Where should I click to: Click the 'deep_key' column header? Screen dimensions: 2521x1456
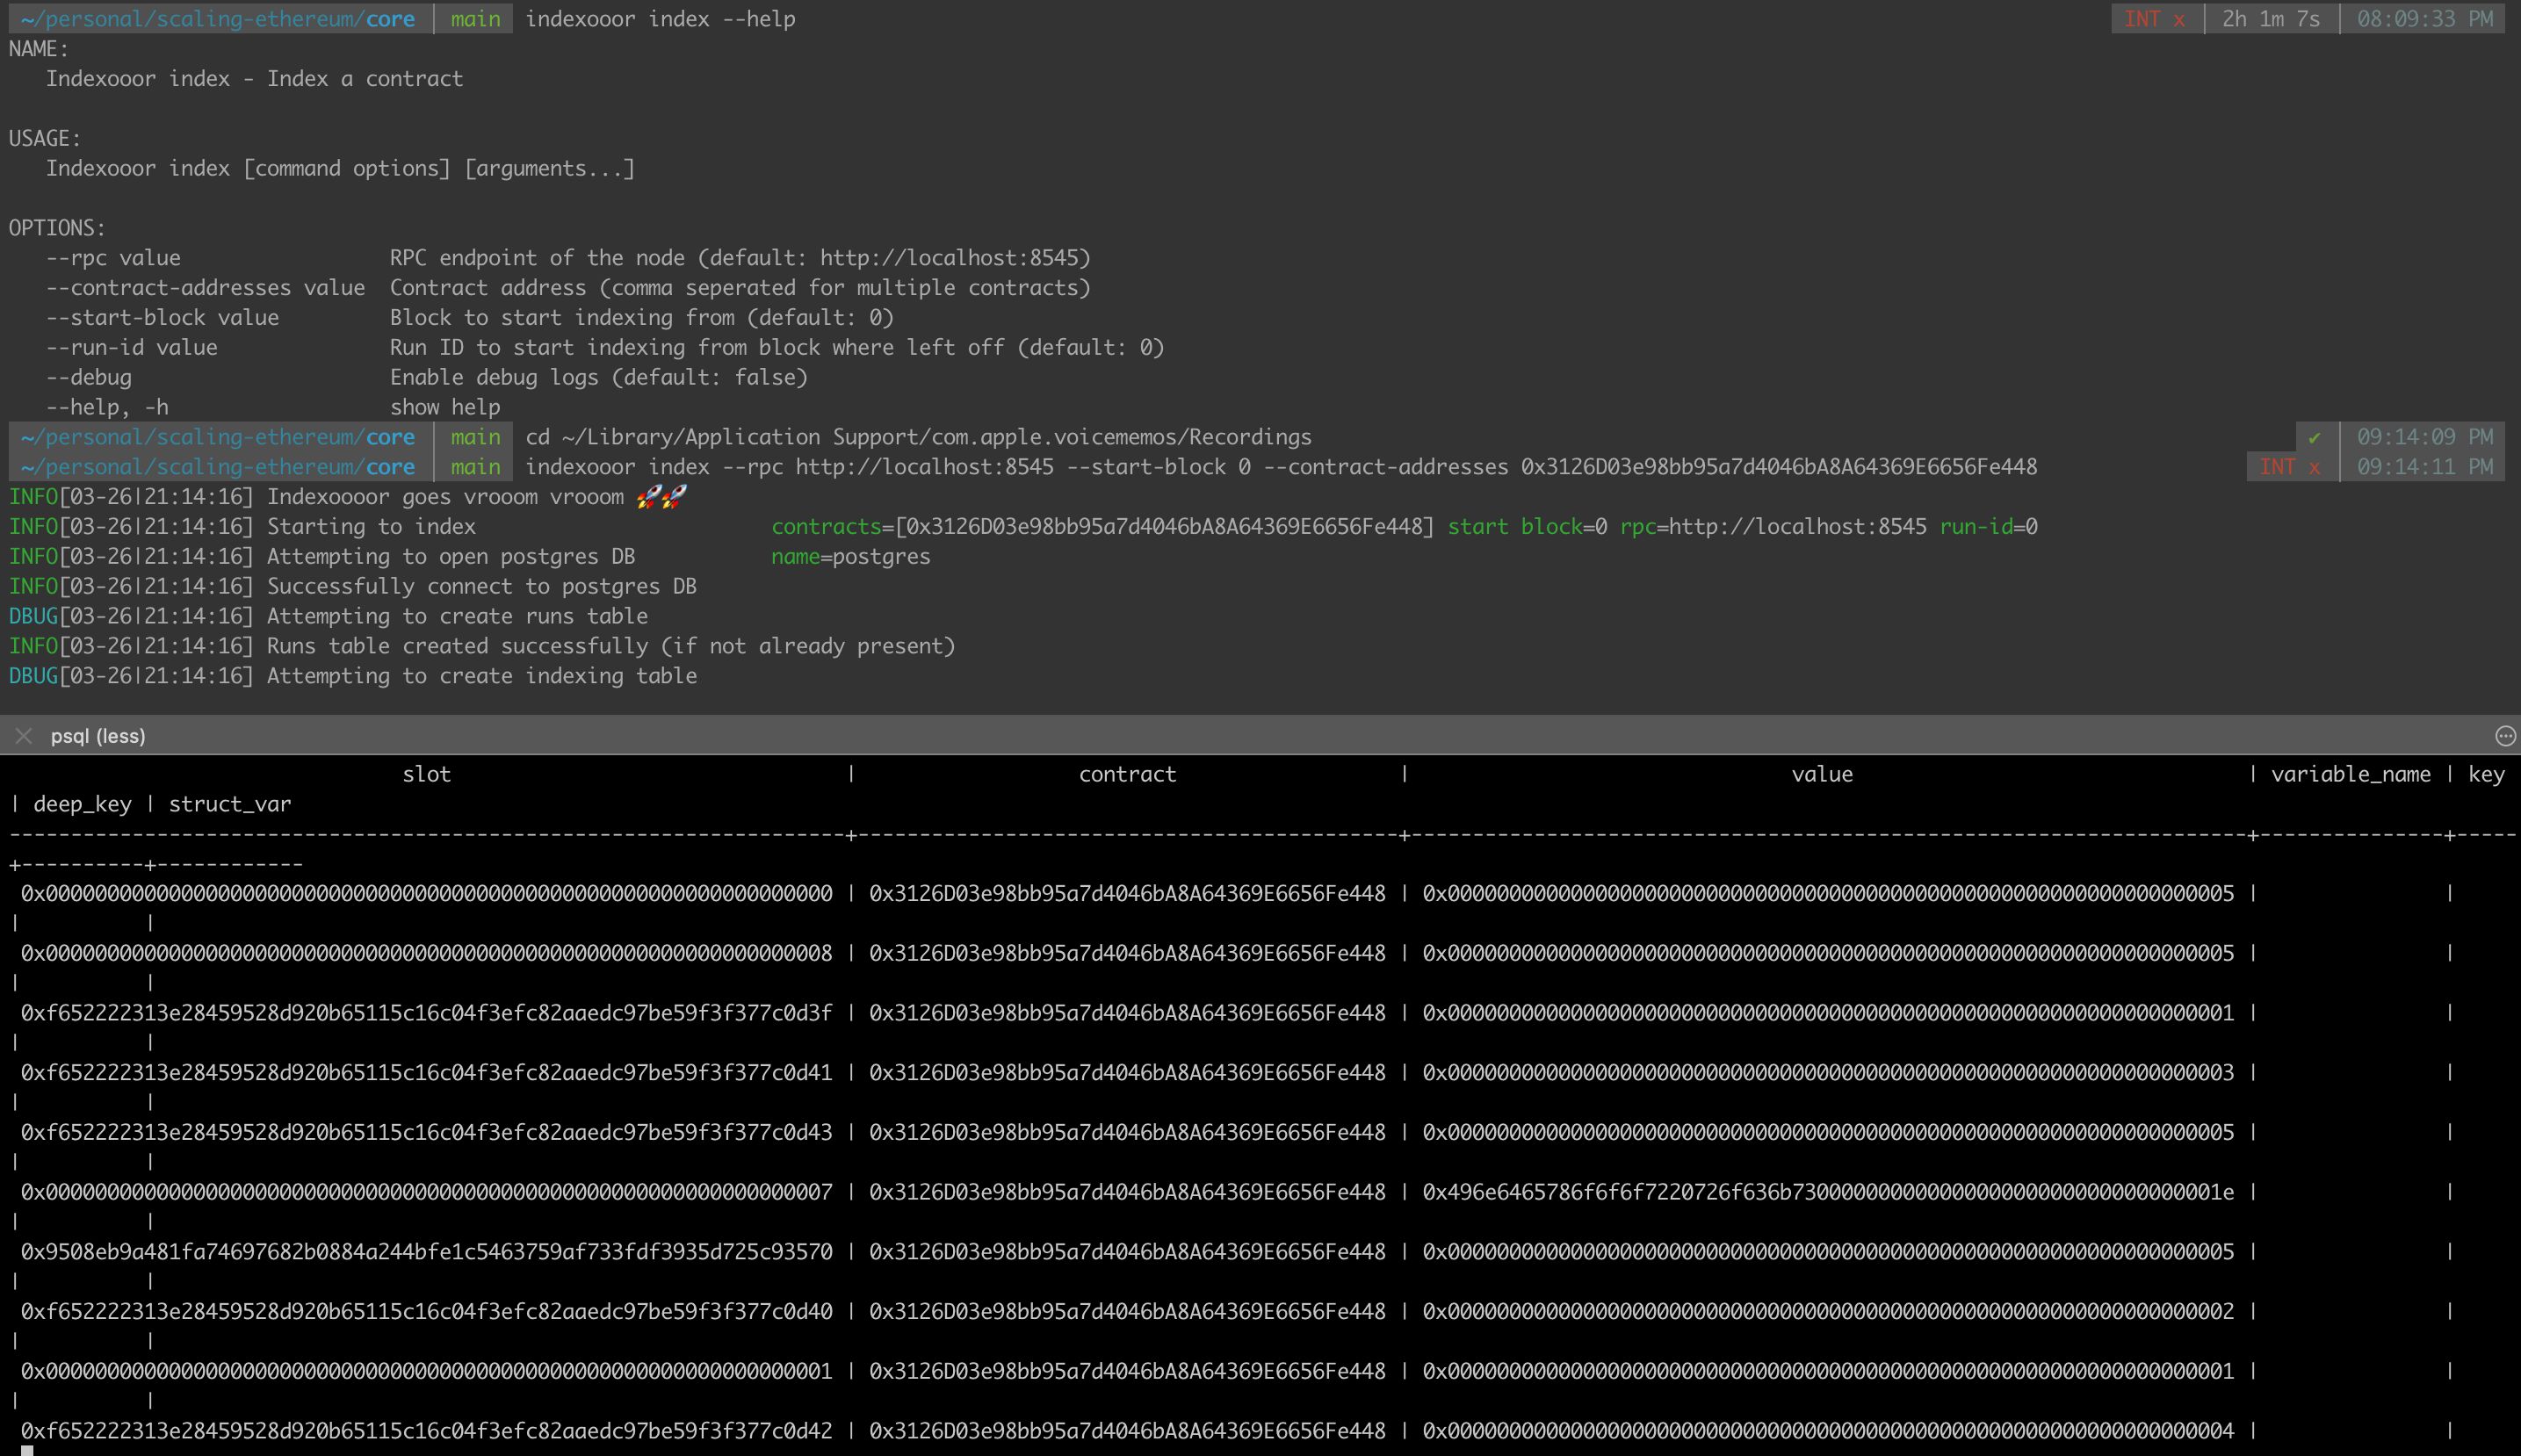[x=82, y=804]
